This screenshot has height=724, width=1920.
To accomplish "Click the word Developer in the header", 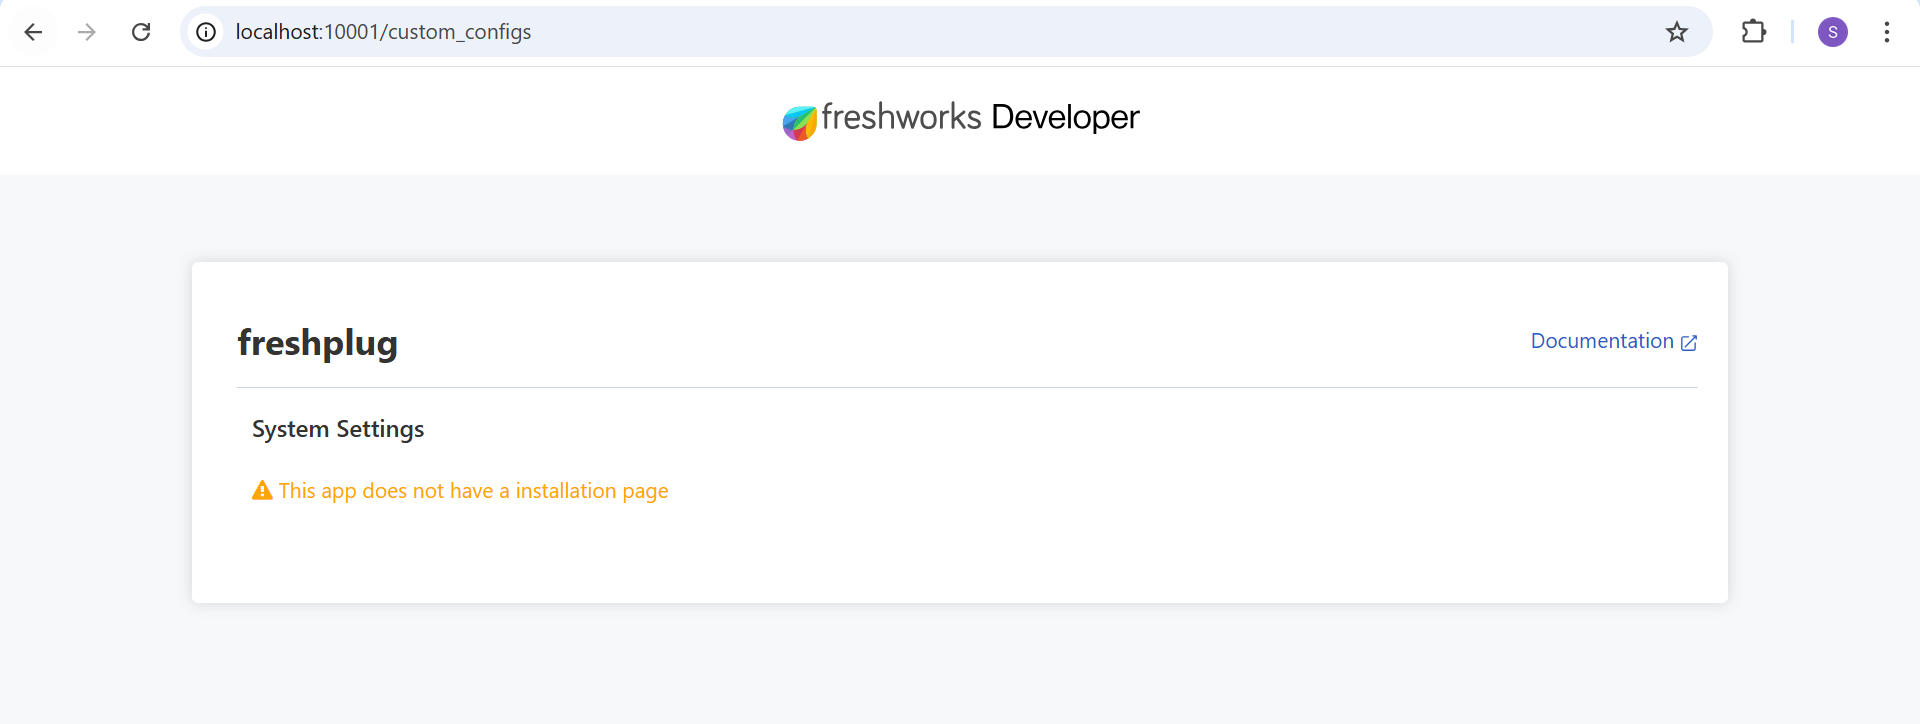I will 1065,117.
